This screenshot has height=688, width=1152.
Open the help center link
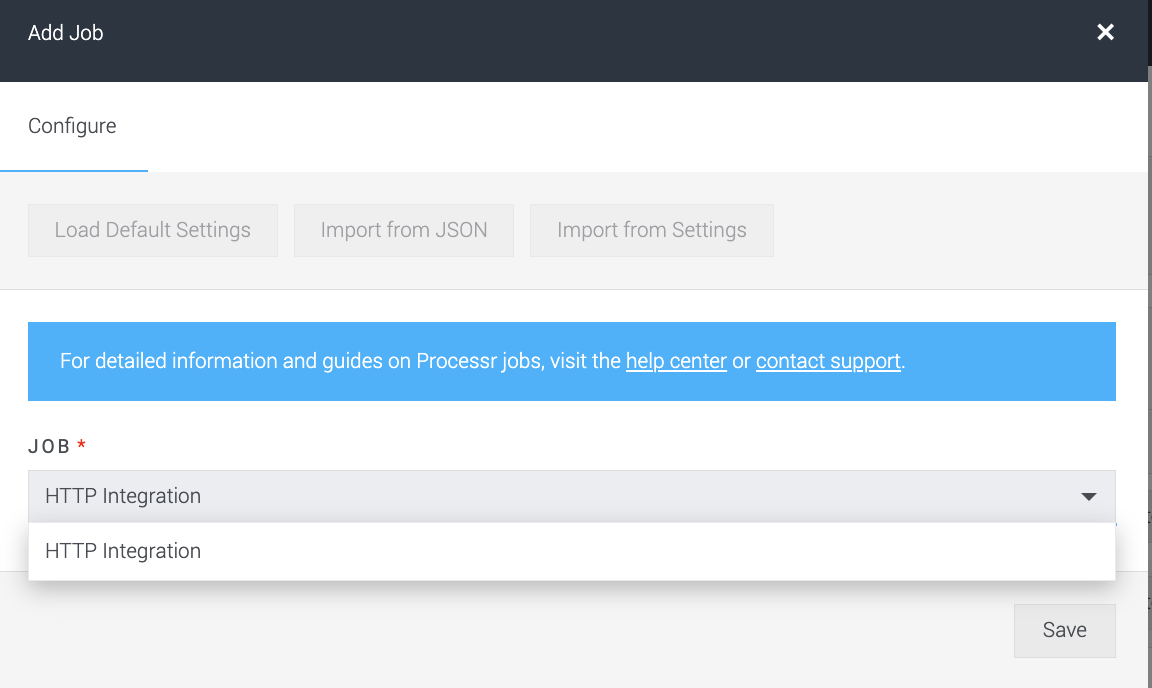[x=675, y=361]
